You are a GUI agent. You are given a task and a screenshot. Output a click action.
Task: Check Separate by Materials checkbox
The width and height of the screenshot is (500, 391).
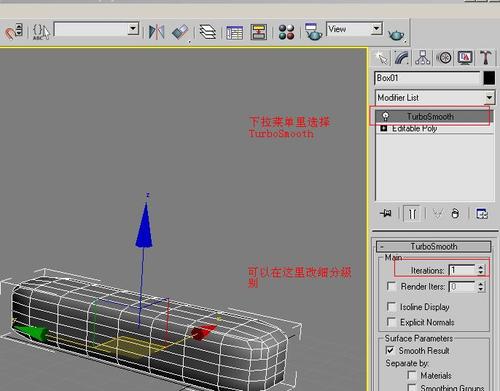point(412,375)
